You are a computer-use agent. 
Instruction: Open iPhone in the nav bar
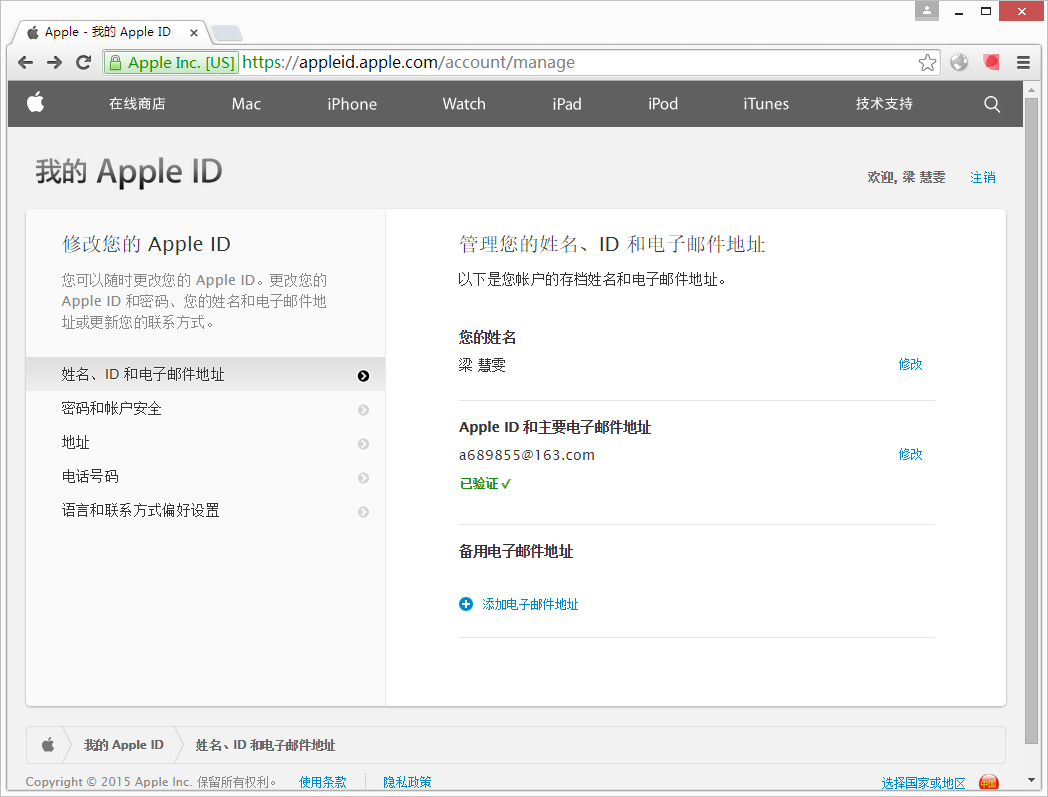click(352, 104)
